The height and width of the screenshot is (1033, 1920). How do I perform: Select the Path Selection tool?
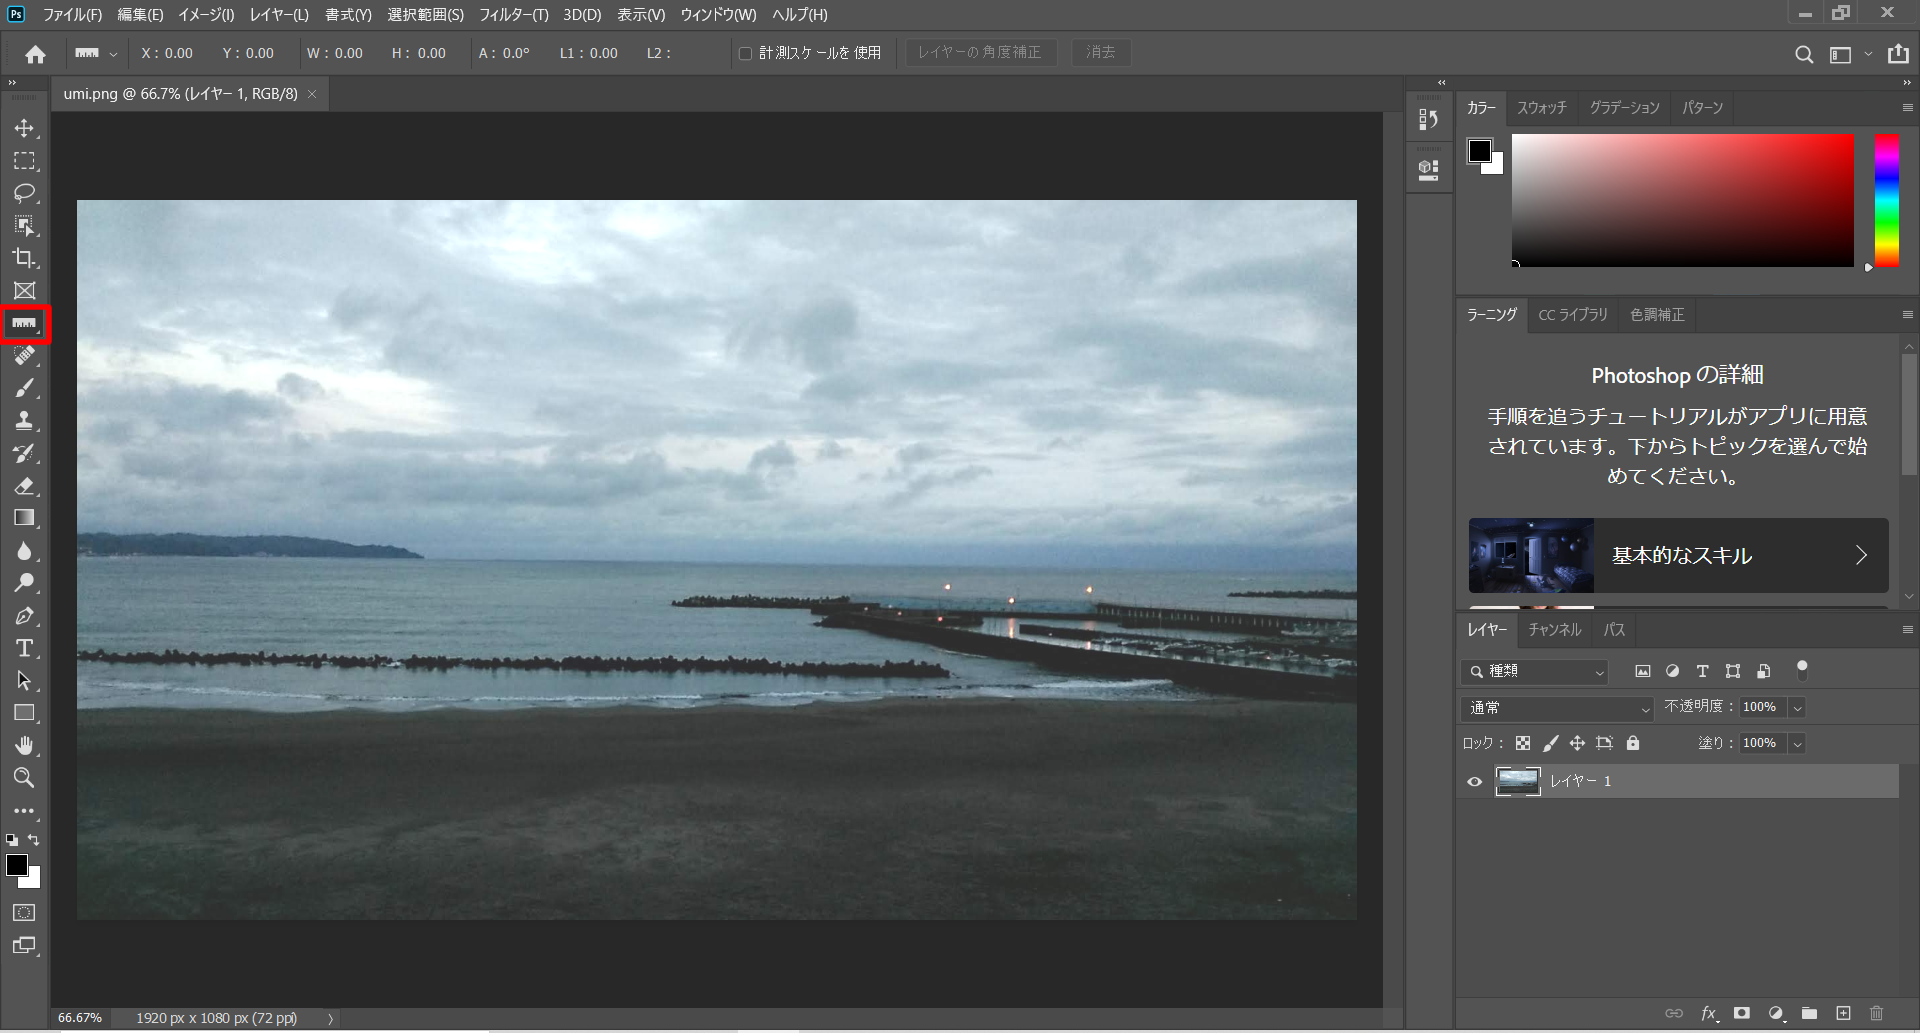(x=25, y=681)
